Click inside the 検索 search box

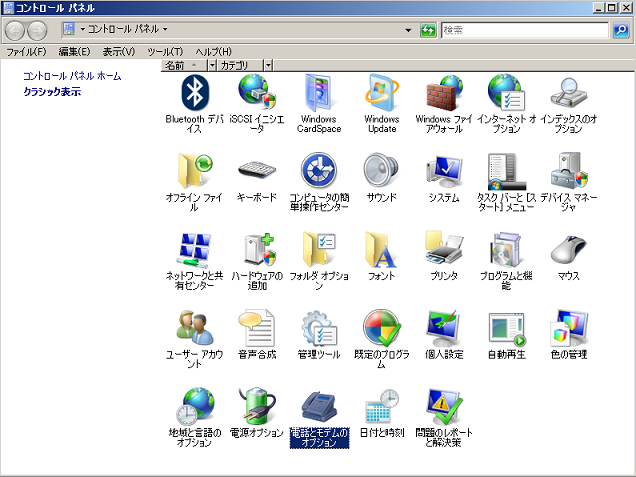[x=525, y=30]
